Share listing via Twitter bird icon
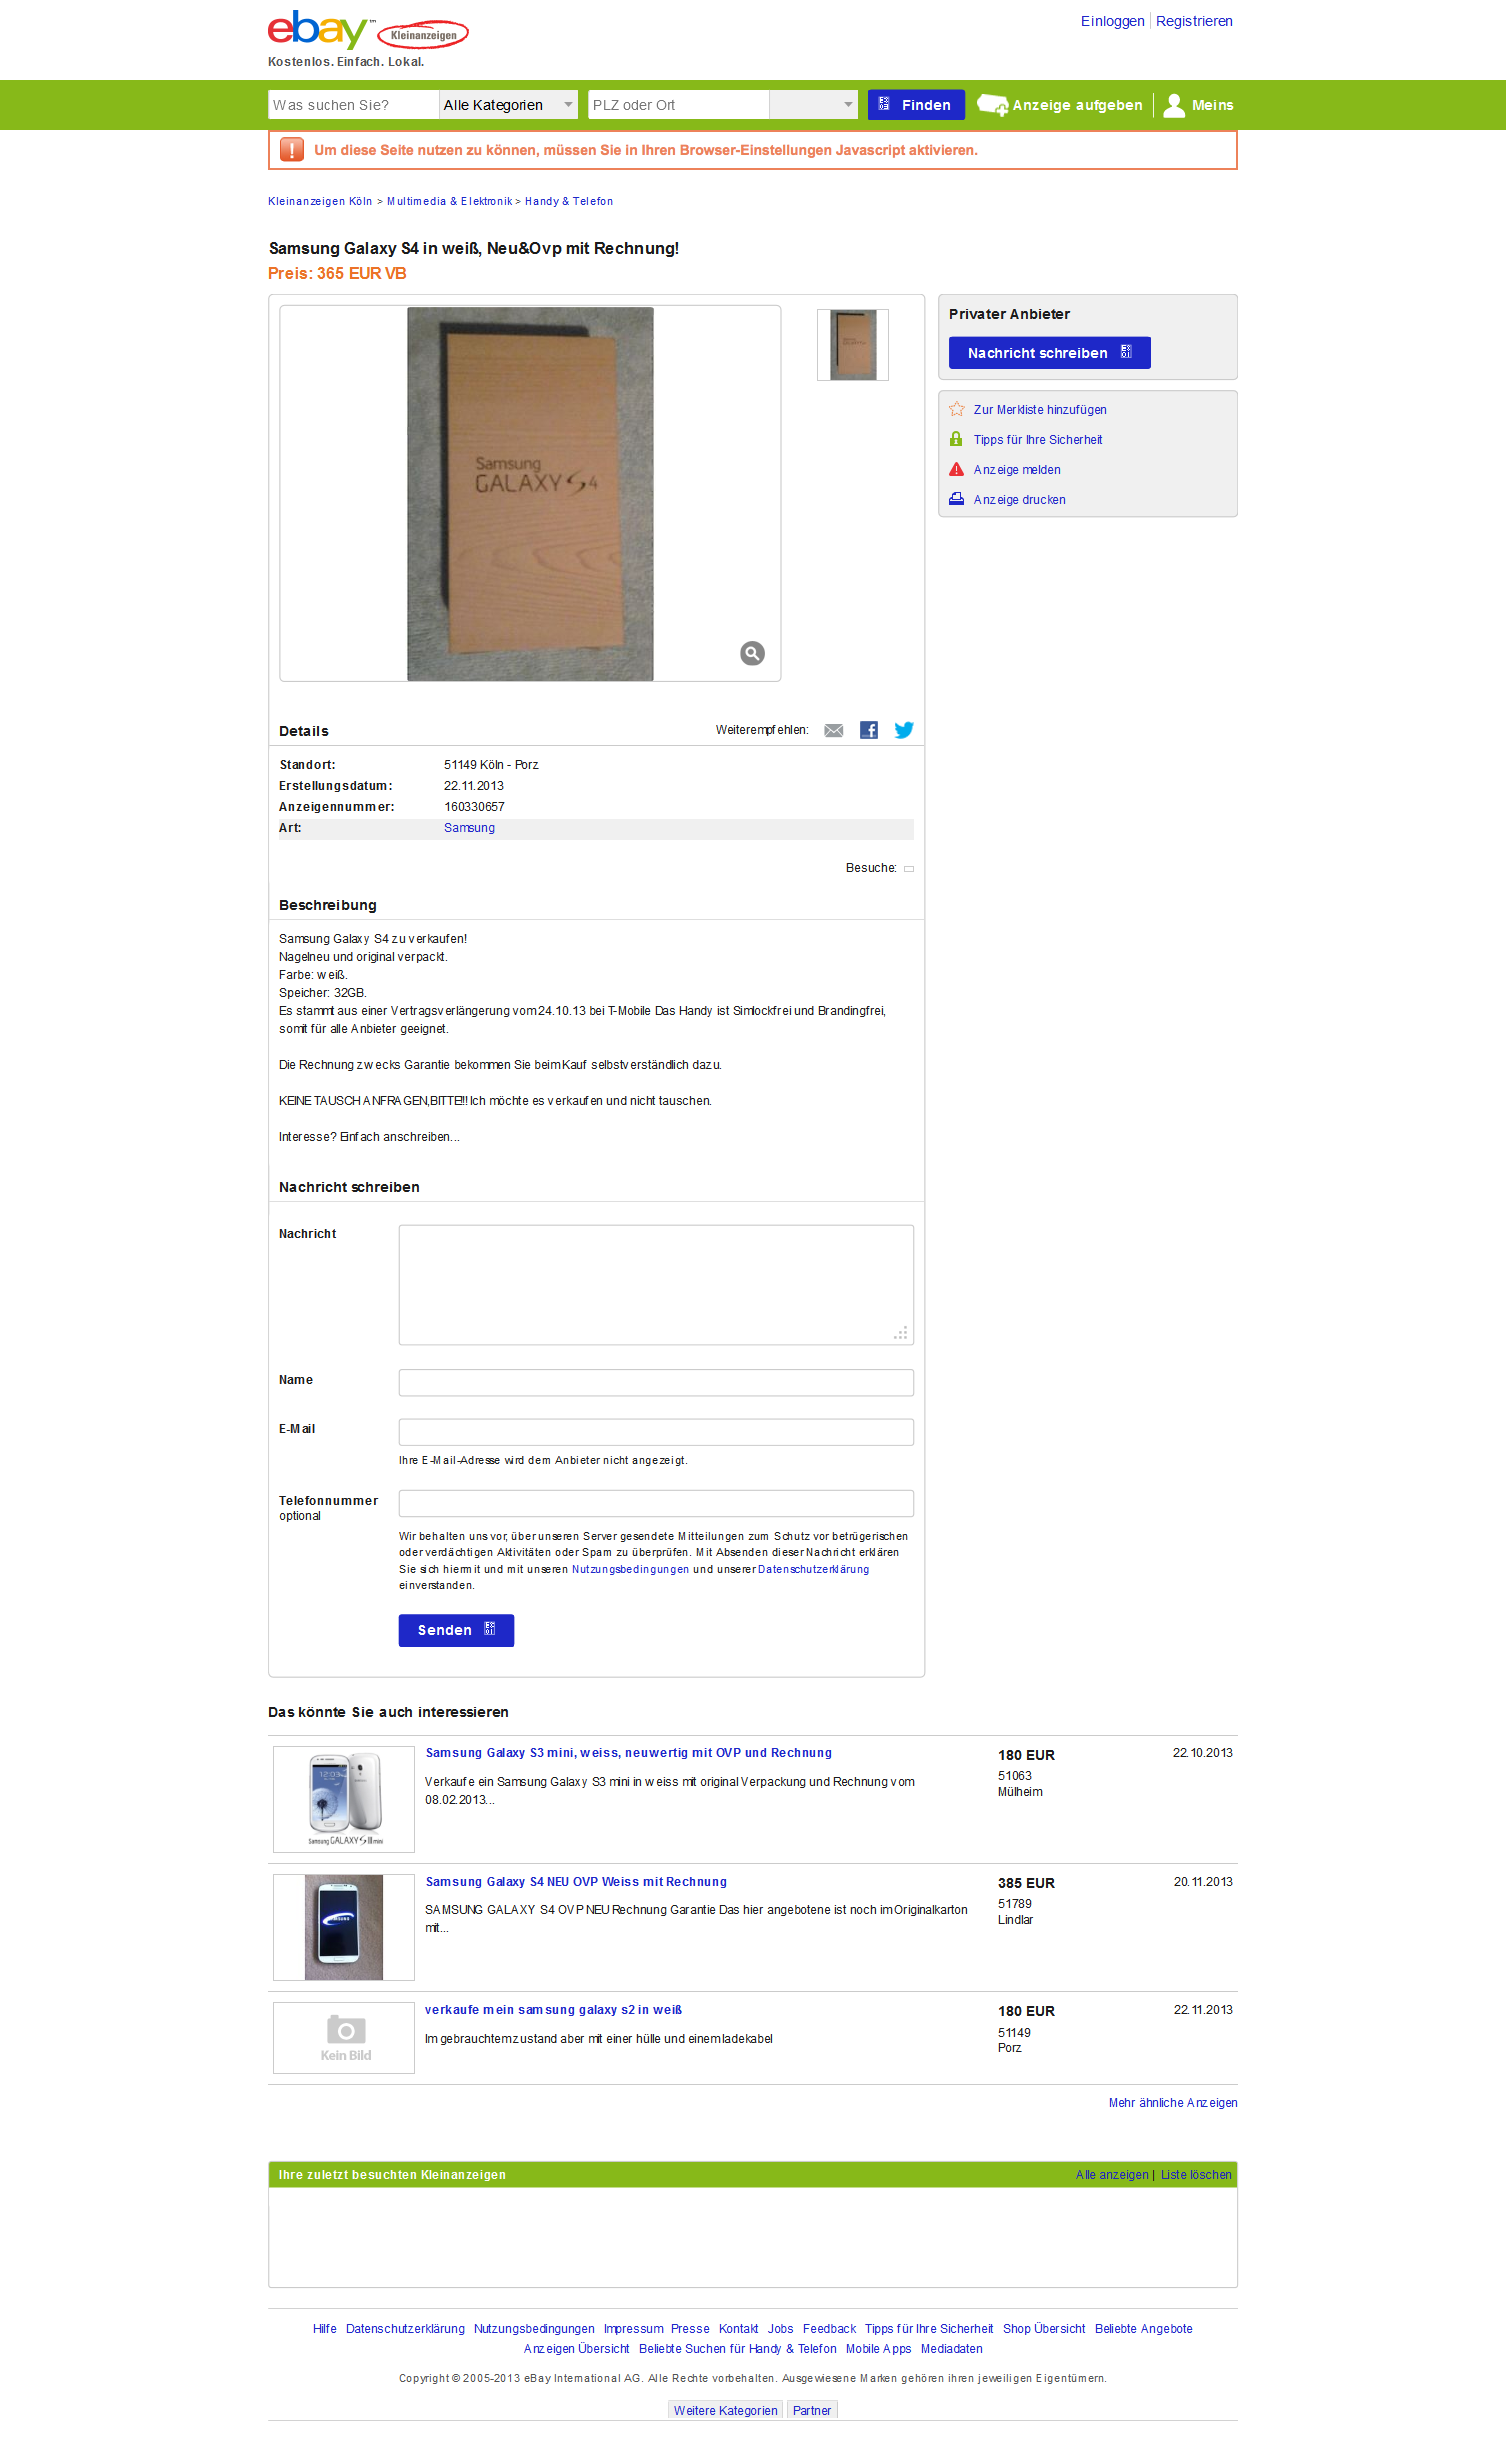The image size is (1506, 2442). [904, 730]
